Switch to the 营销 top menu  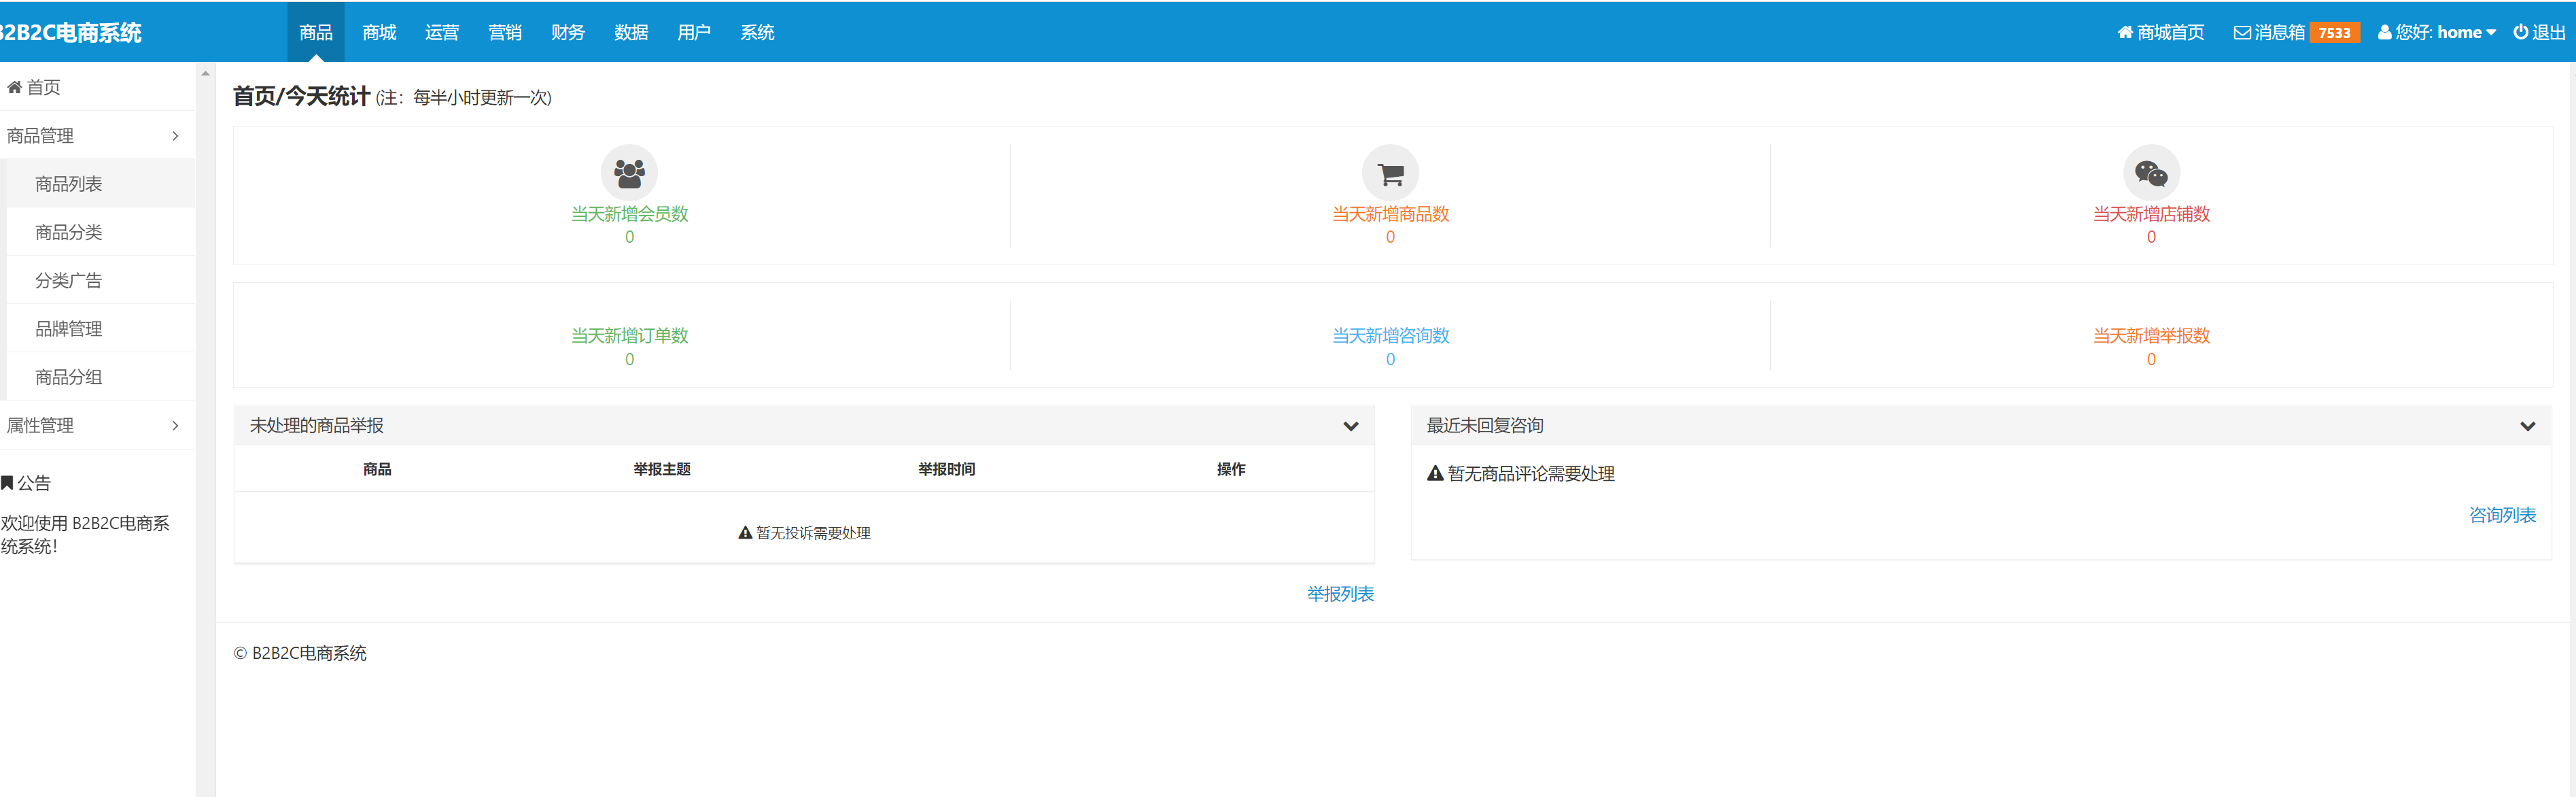point(505,32)
